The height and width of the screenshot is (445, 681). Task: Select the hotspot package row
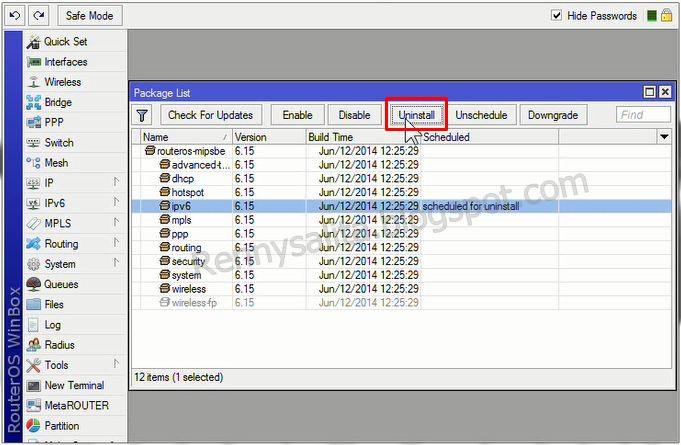point(402,192)
